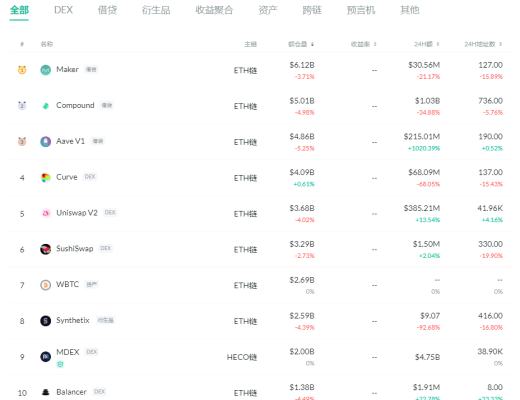Click the Maker logo icon

point(46,70)
